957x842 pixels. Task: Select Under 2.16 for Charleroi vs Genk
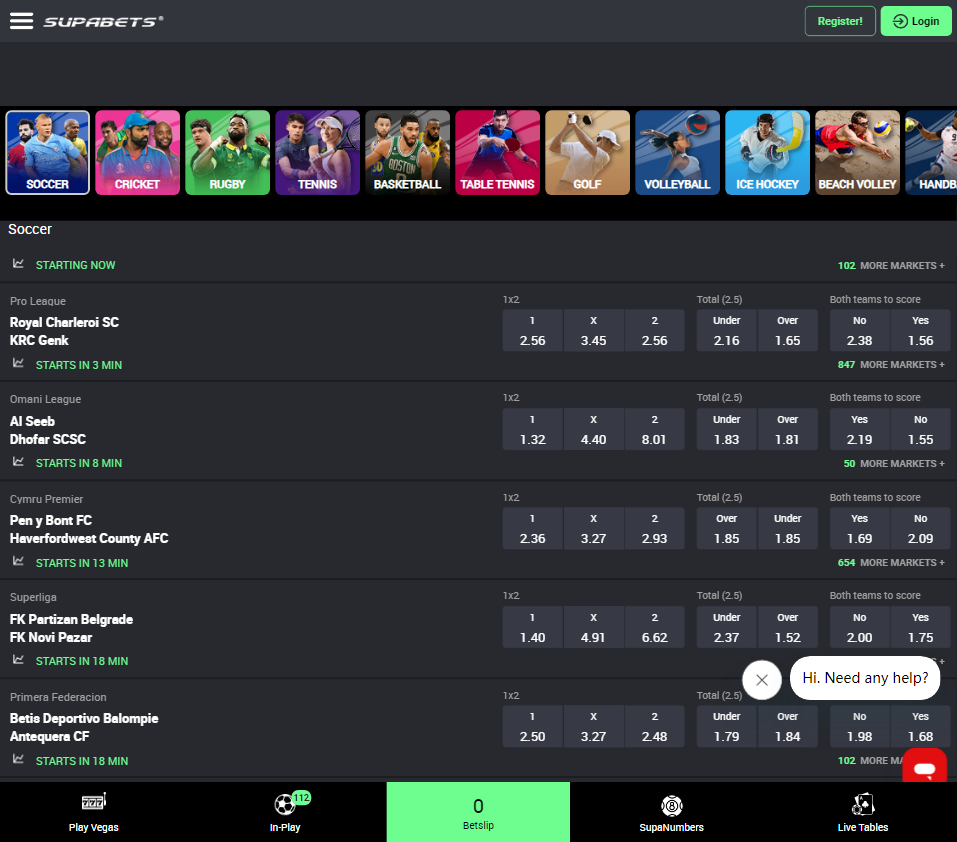pyautogui.click(x=726, y=331)
